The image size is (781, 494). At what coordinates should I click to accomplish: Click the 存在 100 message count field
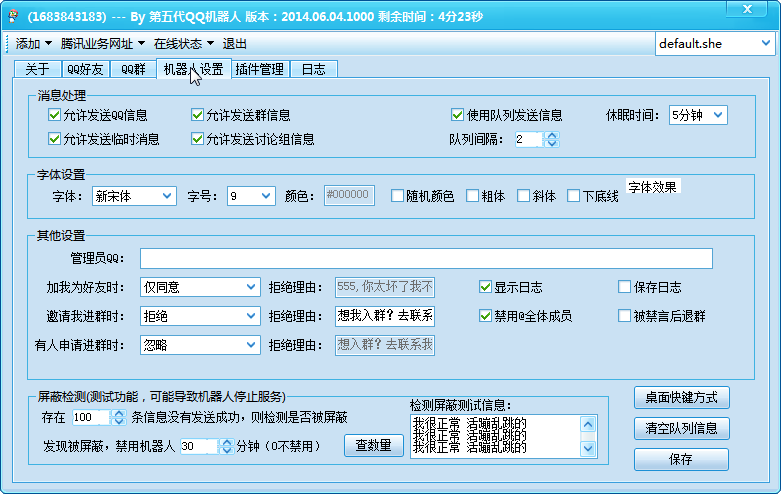91,417
